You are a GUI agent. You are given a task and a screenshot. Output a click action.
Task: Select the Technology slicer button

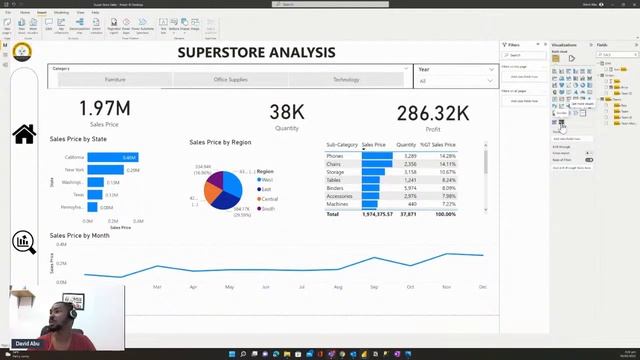[346, 80]
